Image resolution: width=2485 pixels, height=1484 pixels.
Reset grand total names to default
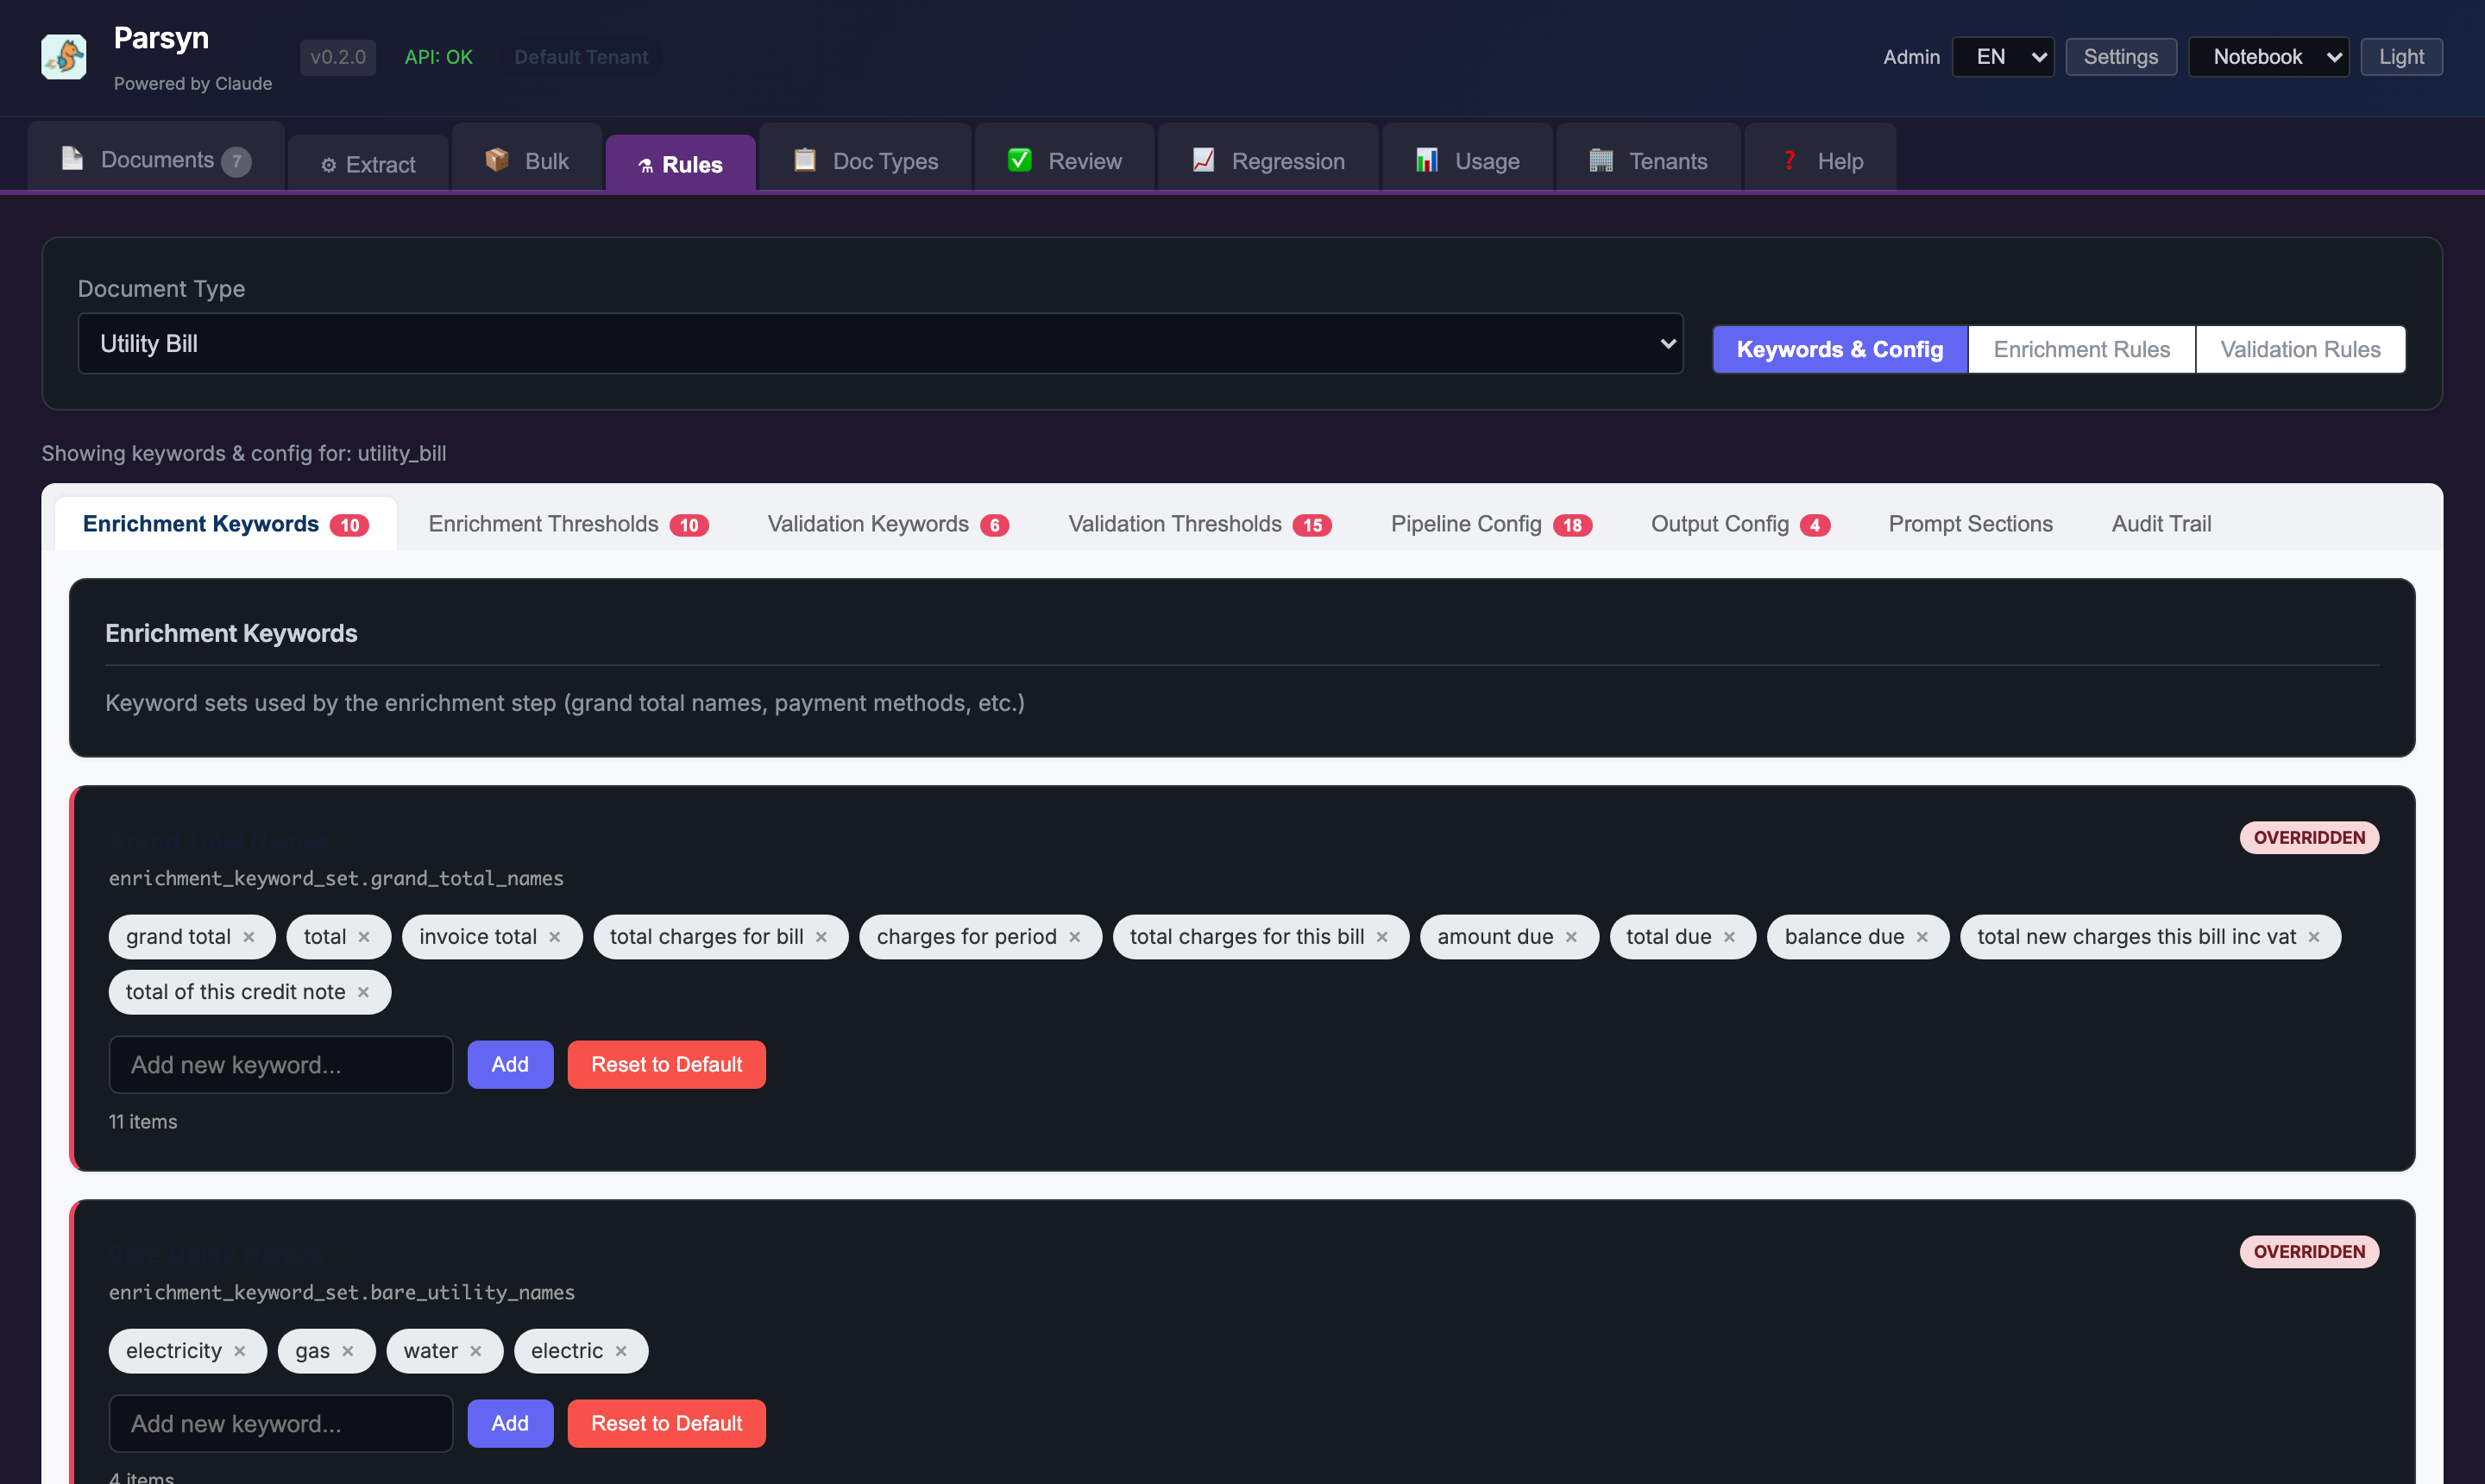pos(667,1065)
